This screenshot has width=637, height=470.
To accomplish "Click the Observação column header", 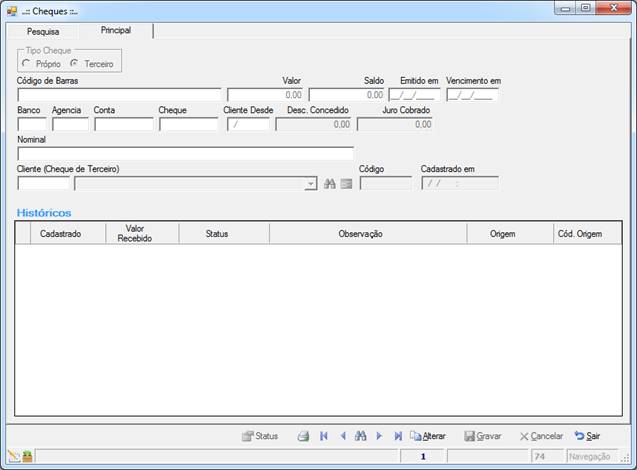I will (368, 234).
